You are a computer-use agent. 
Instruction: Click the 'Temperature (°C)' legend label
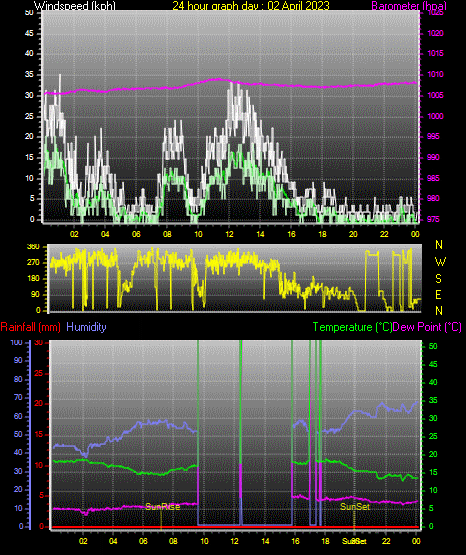tap(352, 327)
